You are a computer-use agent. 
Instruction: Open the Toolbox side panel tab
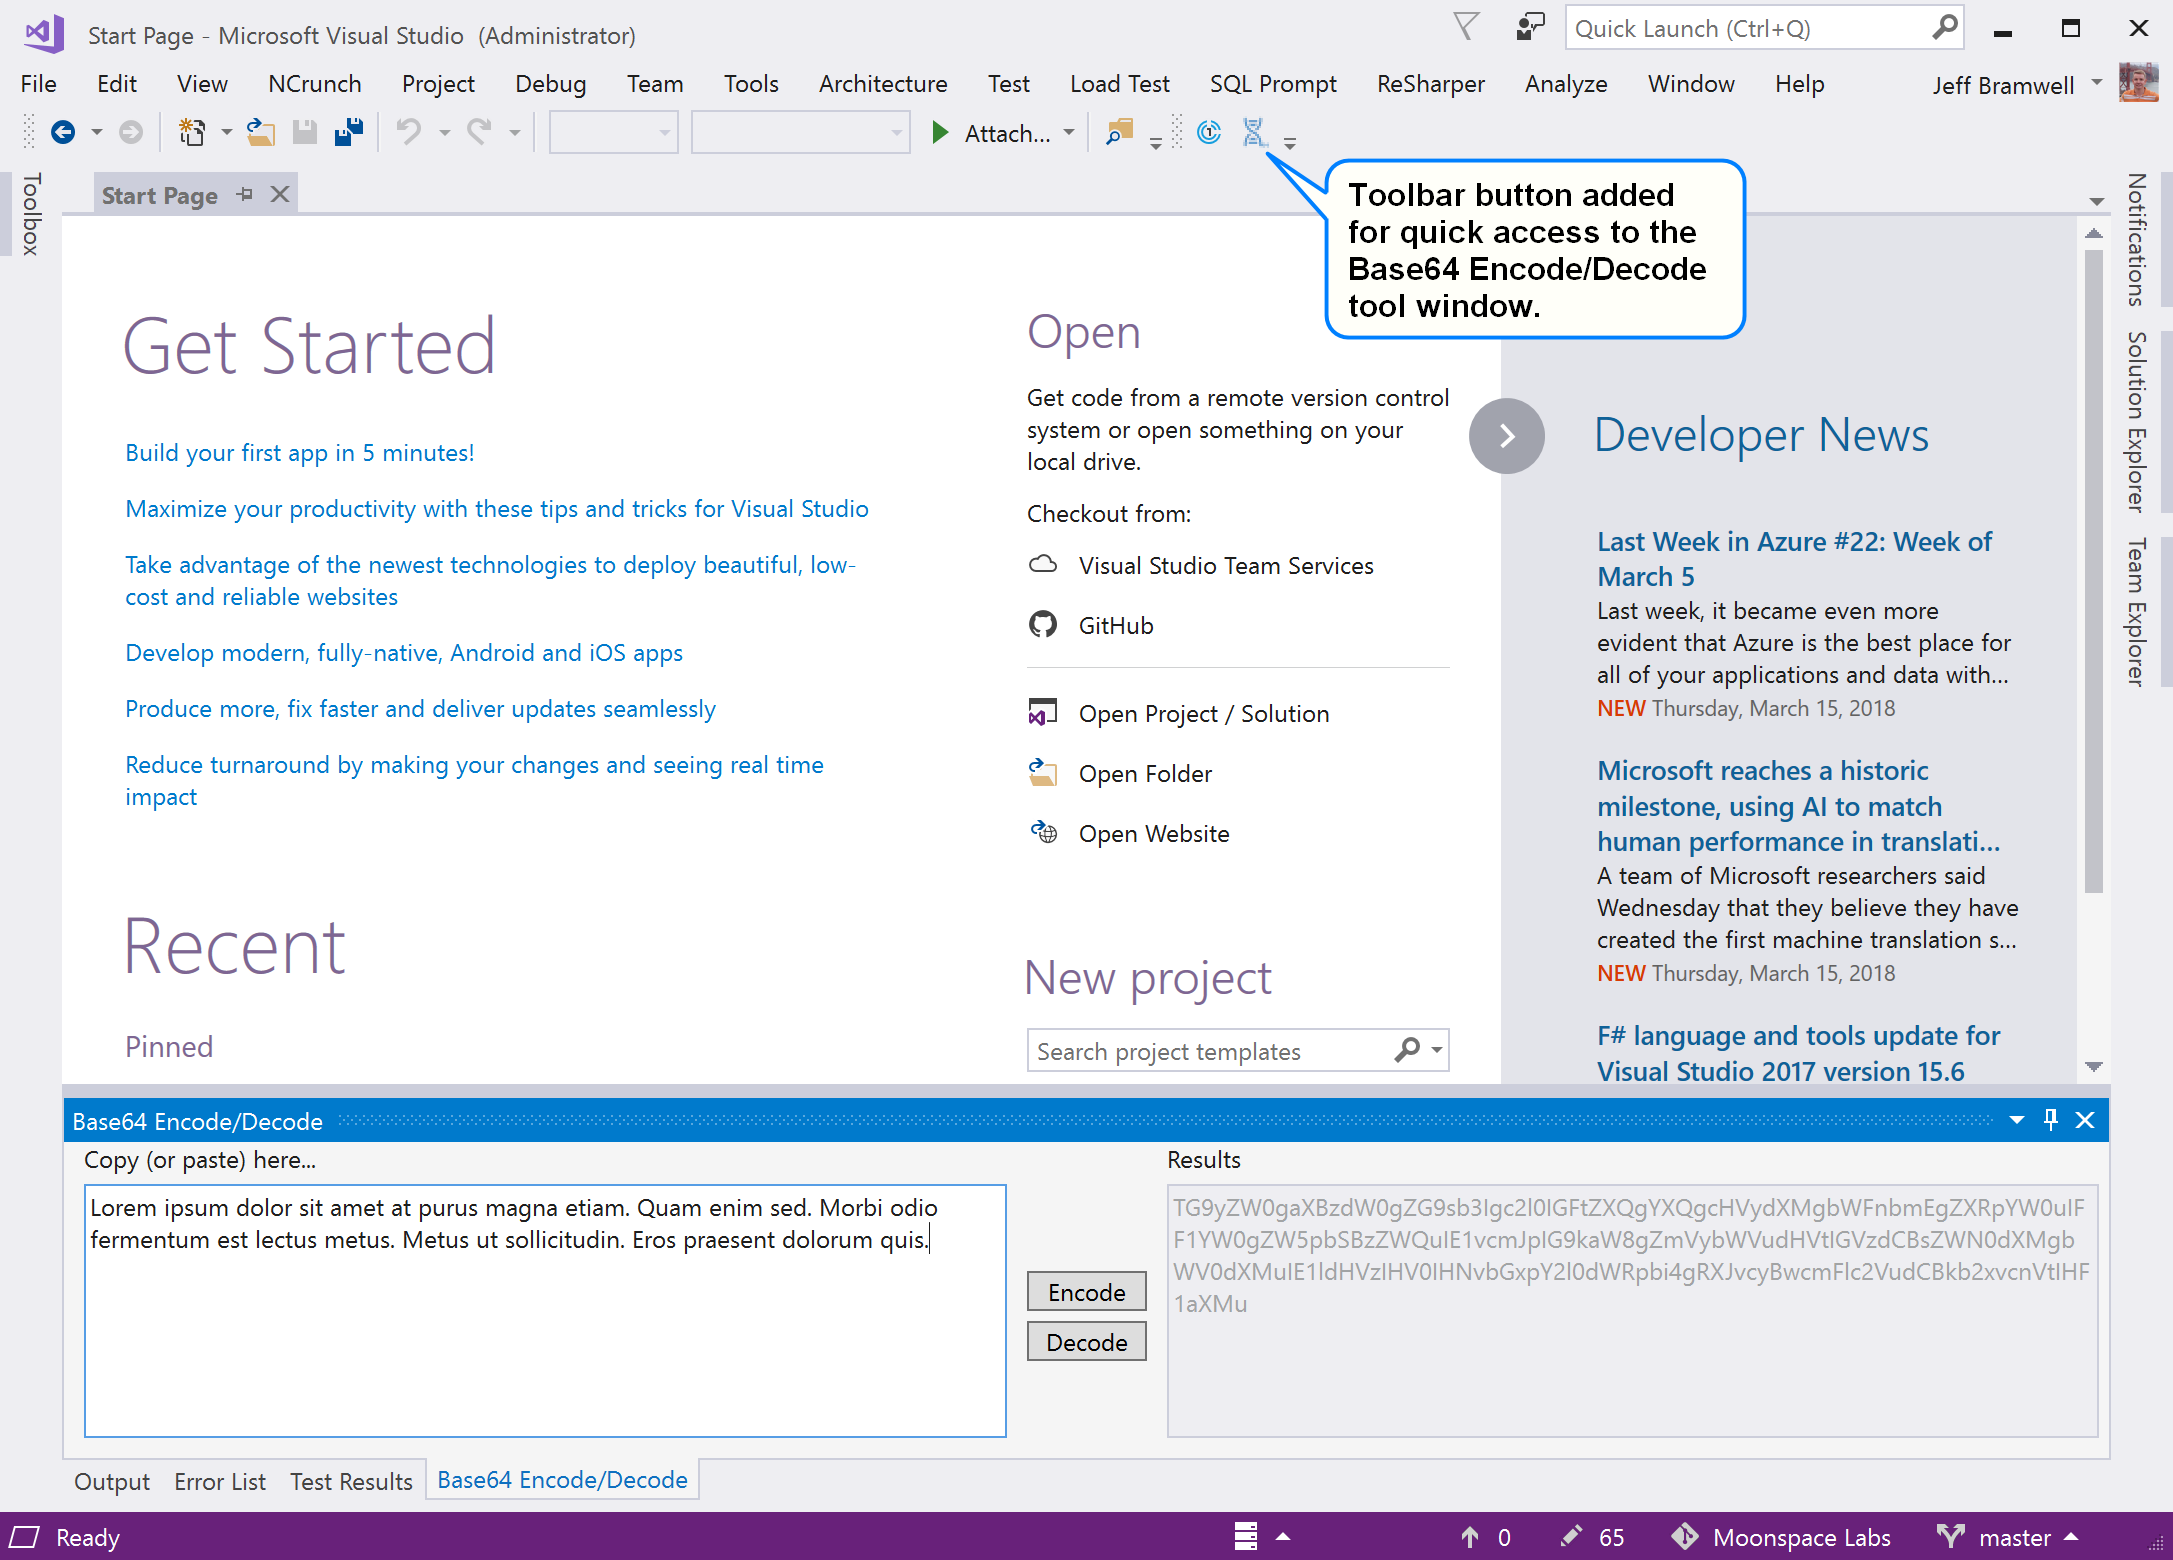(31, 213)
